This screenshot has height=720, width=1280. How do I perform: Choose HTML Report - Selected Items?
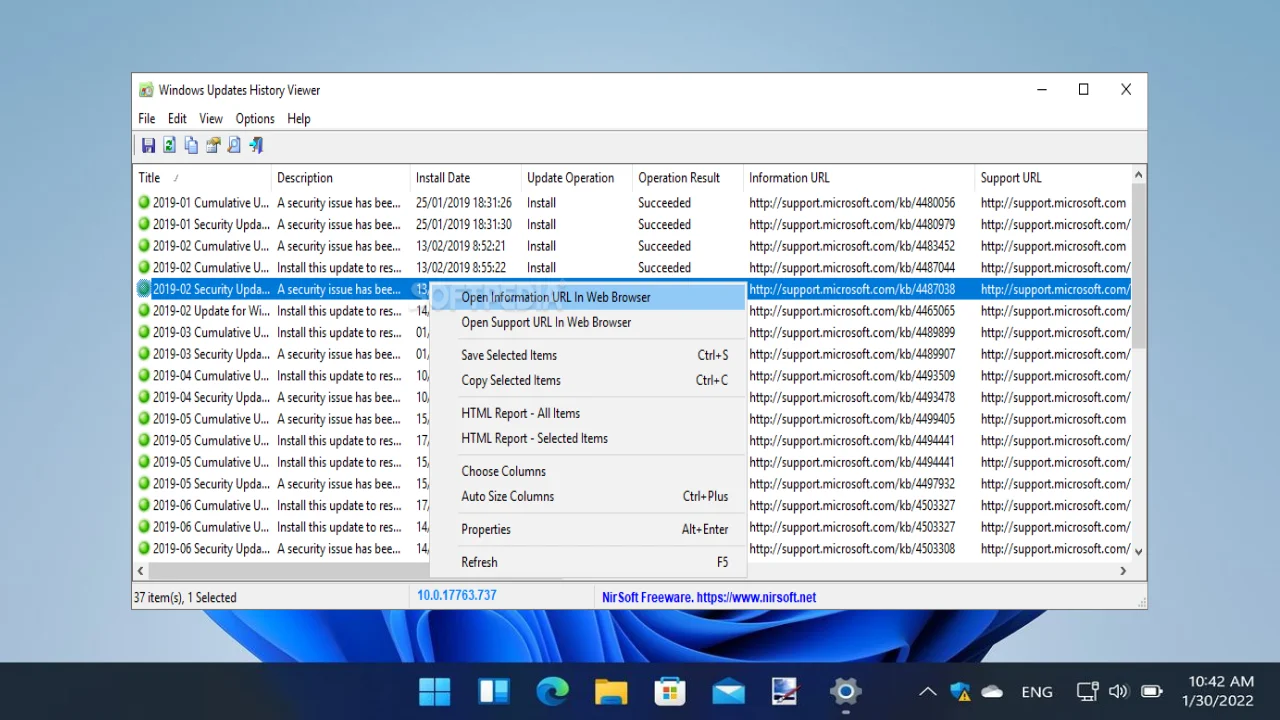(588, 438)
